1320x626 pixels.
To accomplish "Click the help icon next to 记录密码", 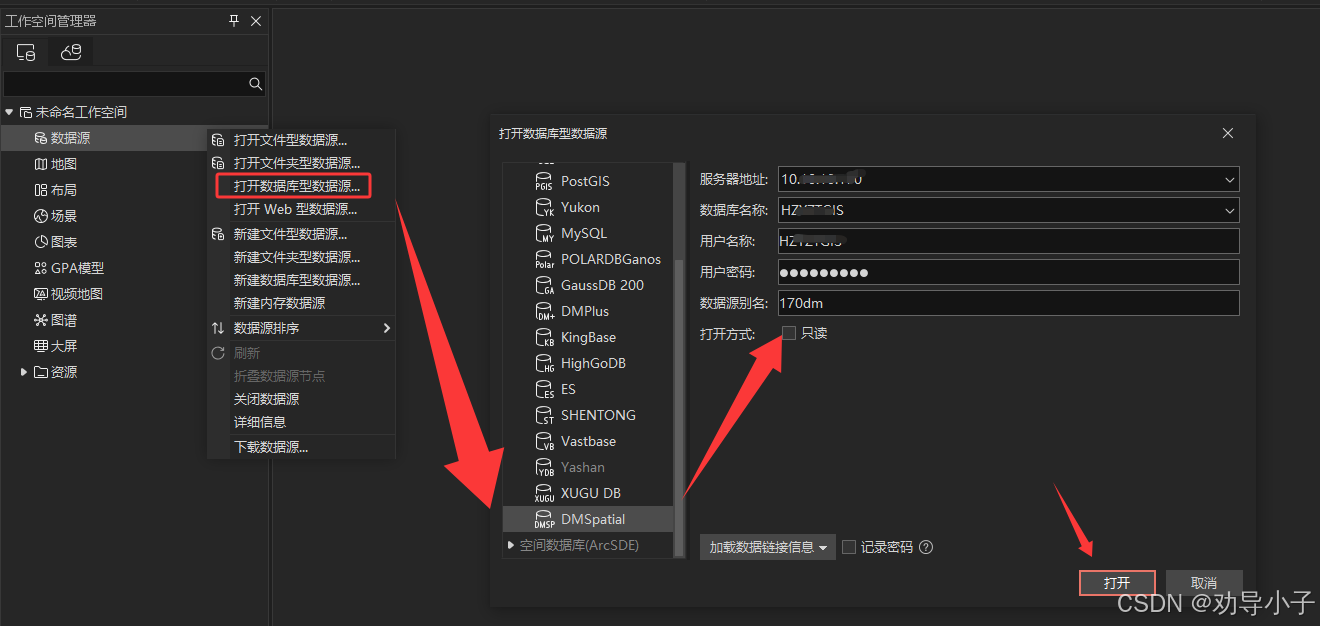I will (x=926, y=547).
